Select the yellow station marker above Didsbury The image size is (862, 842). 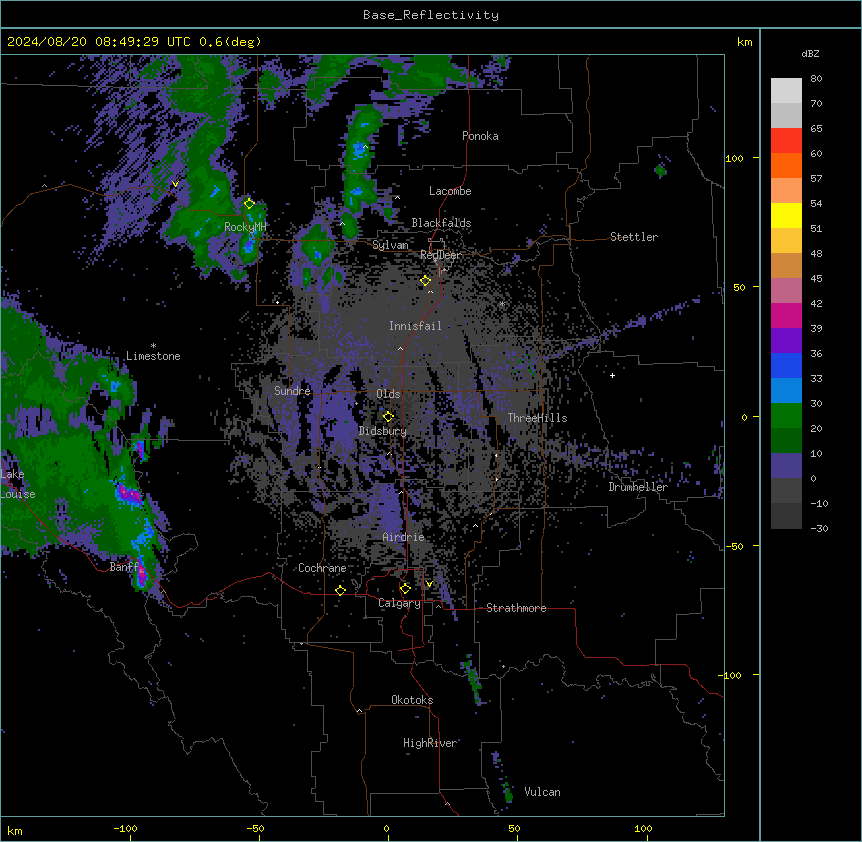[x=388, y=416]
